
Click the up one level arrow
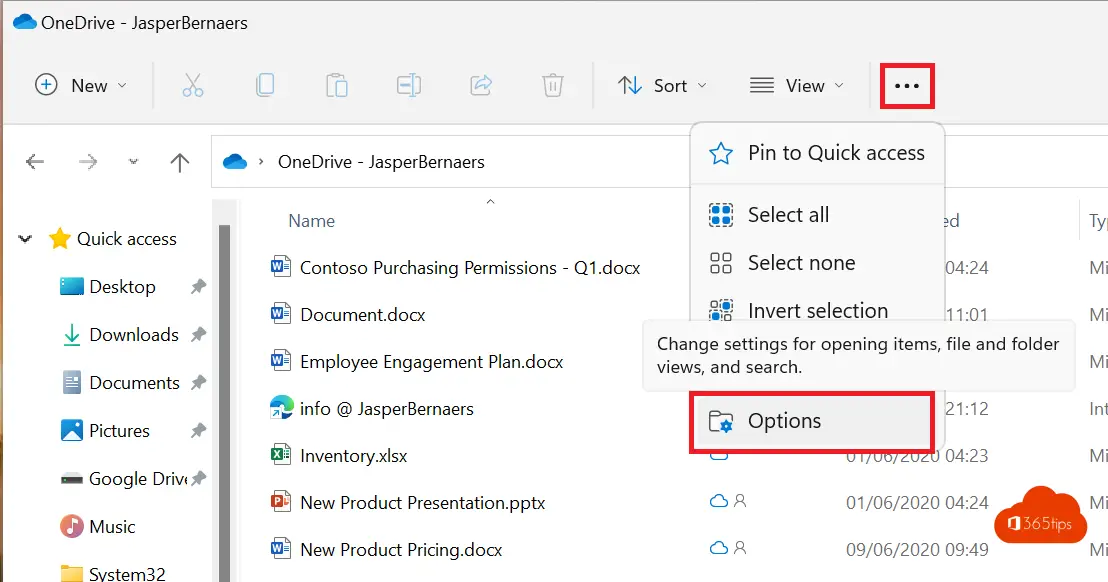pos(179,162)
